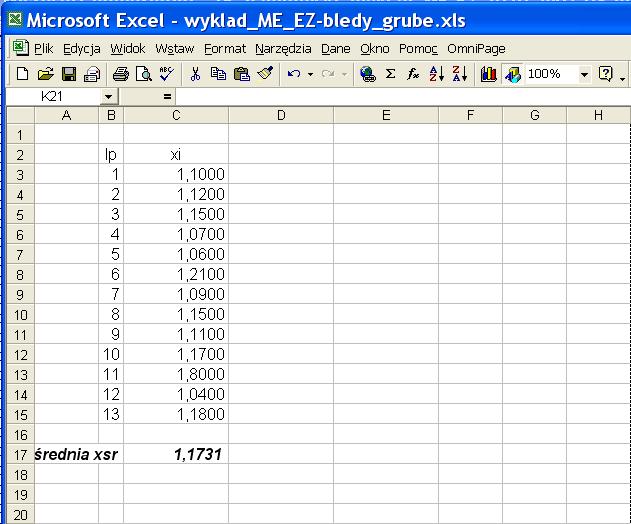
Task: Open the toolbar options arrow at far right
Action: 623,77
